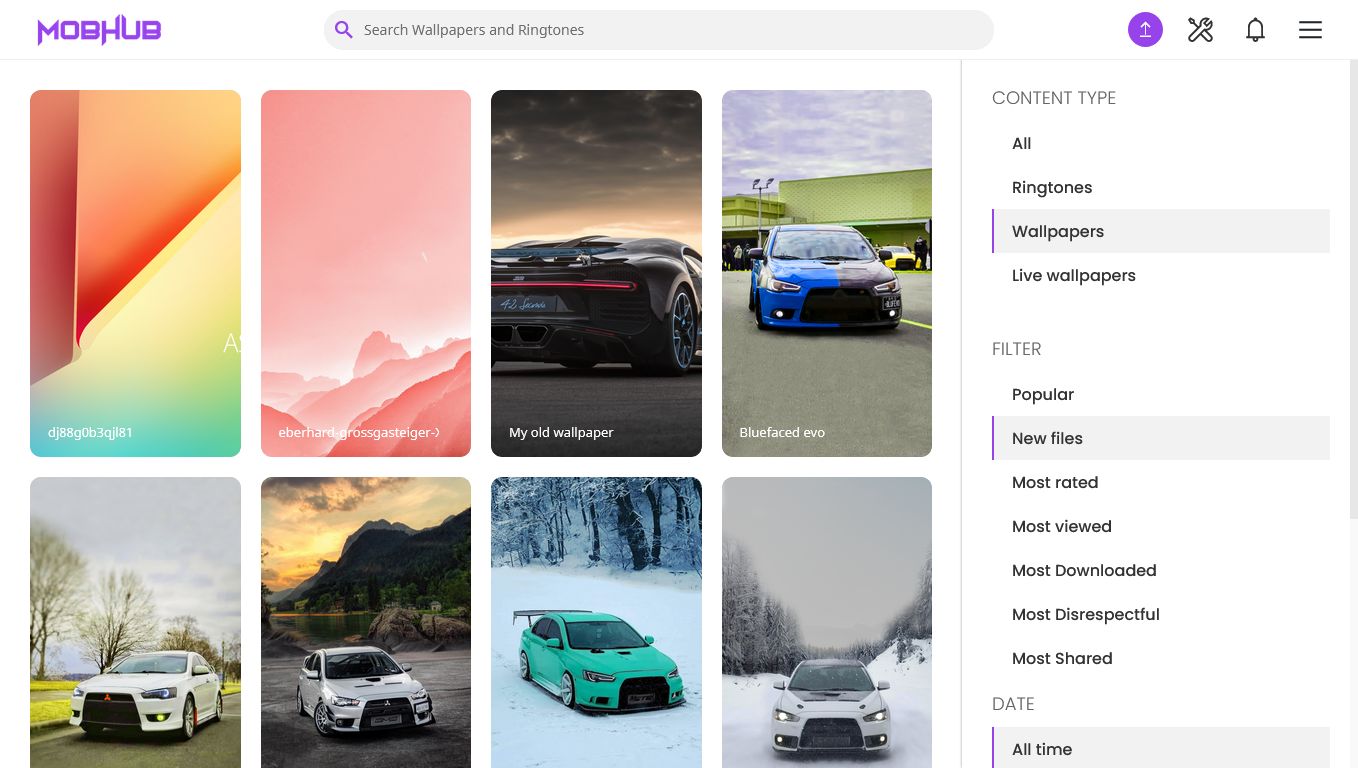Filter by New files
This screenshot has height=768, width=1358.
pos(1161,438)
